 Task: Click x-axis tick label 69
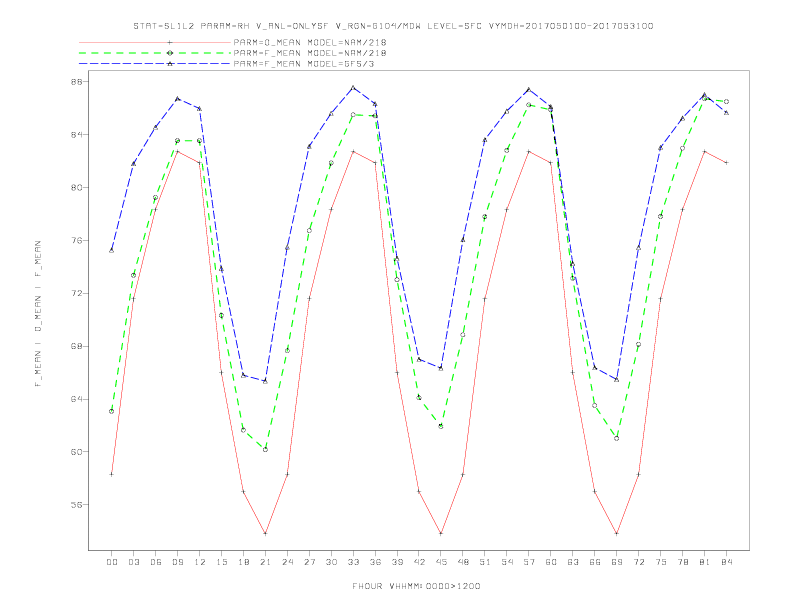(x=617, y=562)
